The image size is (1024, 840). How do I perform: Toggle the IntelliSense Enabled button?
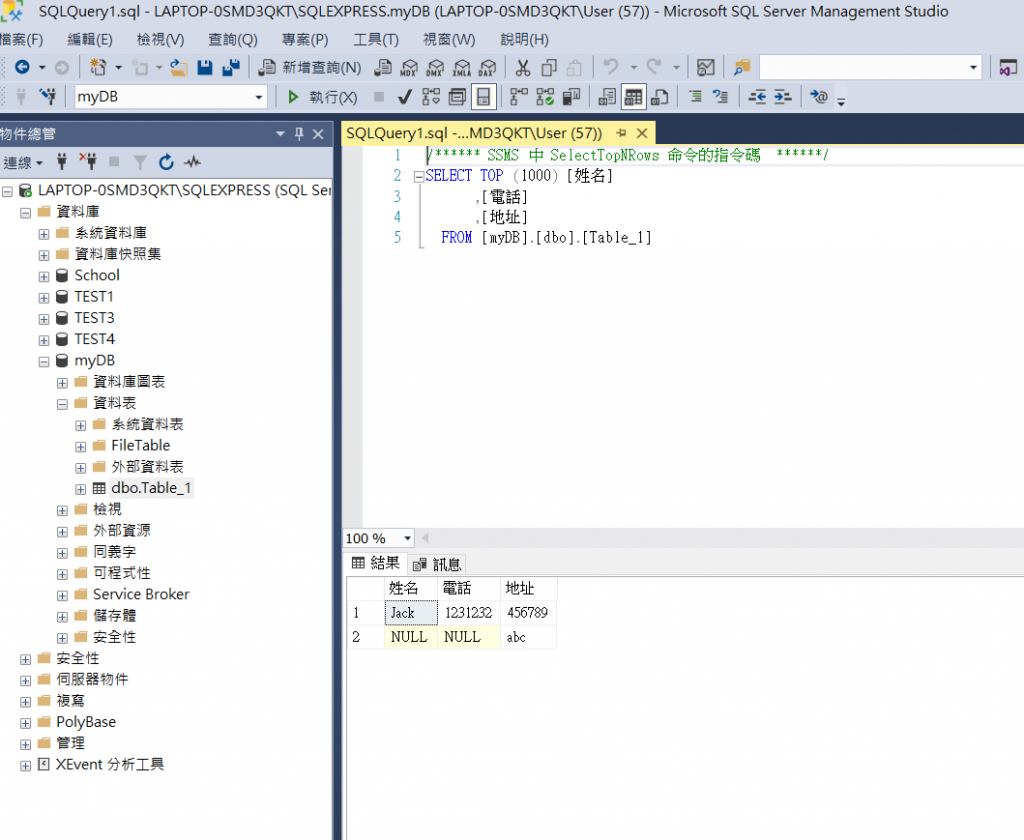click(484, 97)
